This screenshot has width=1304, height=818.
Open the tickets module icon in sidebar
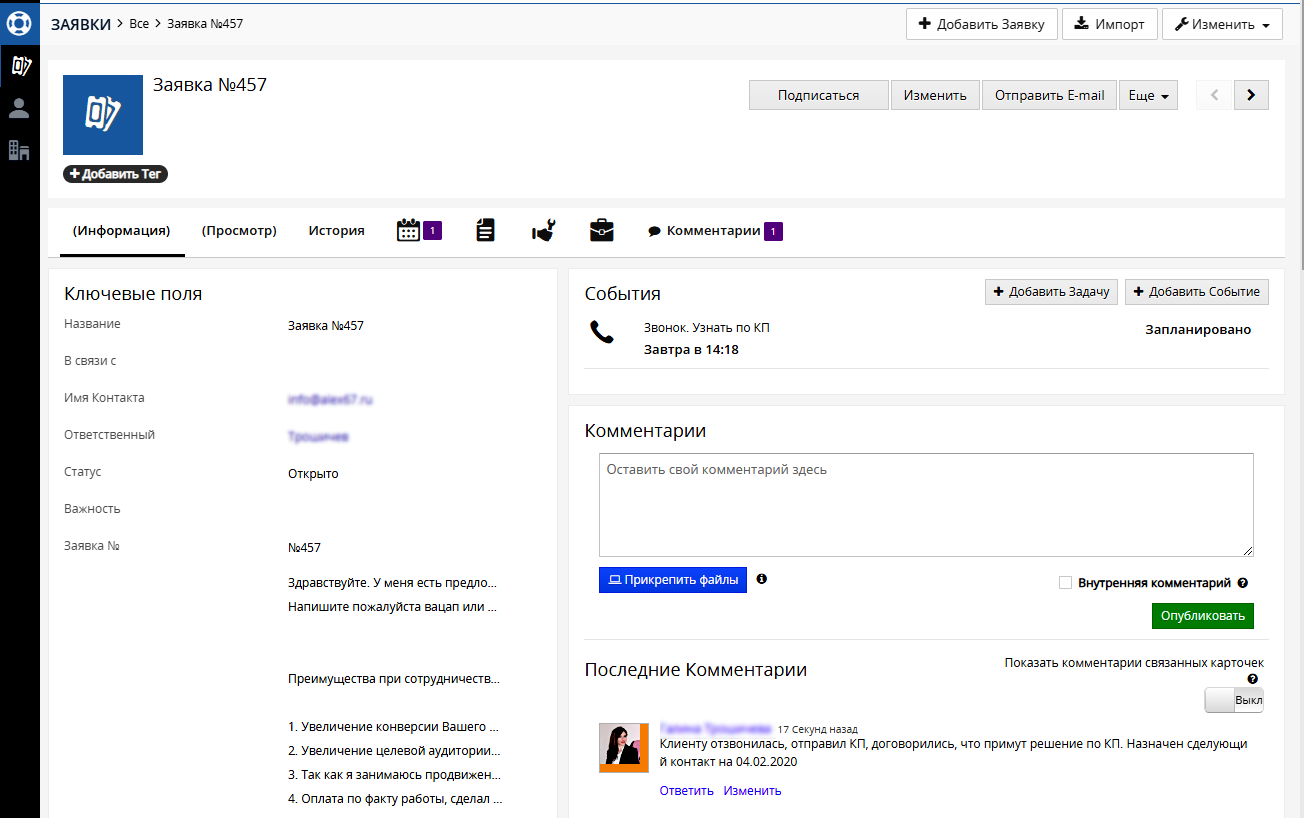pyautogui.click(x=19, y=66)
